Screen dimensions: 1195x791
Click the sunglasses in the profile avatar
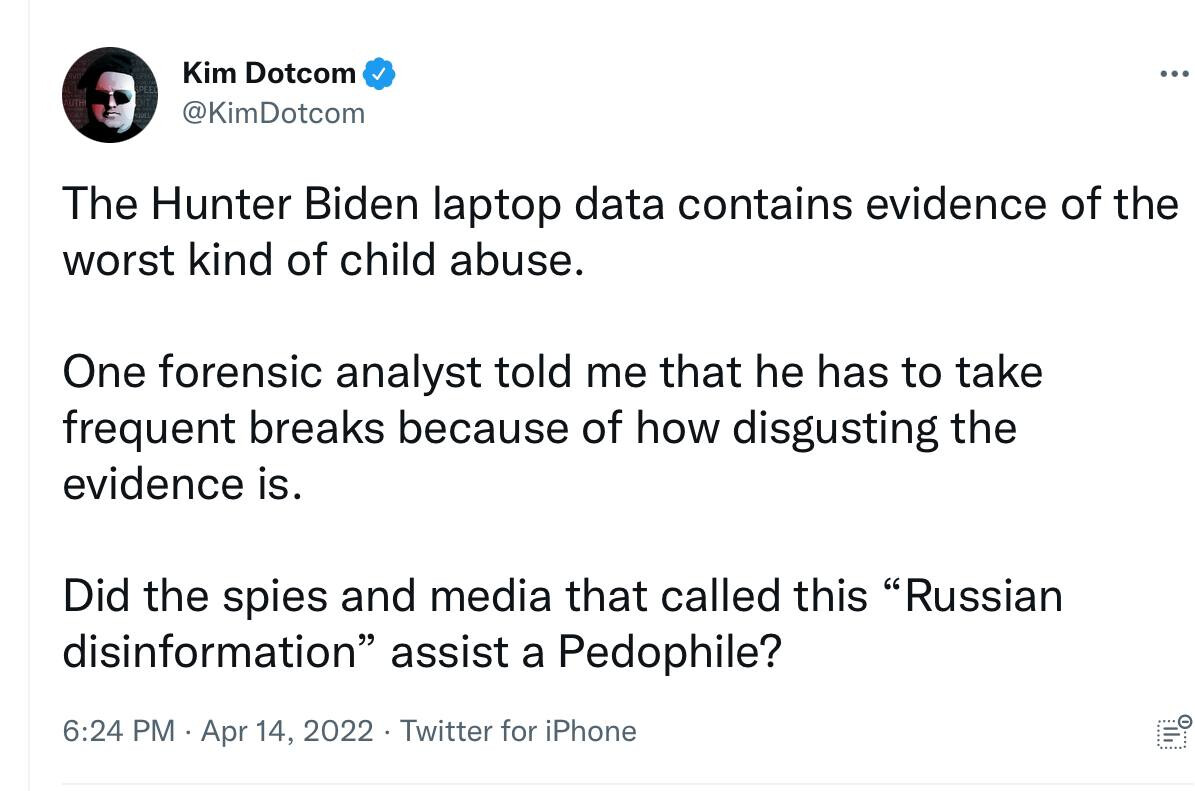111,98
